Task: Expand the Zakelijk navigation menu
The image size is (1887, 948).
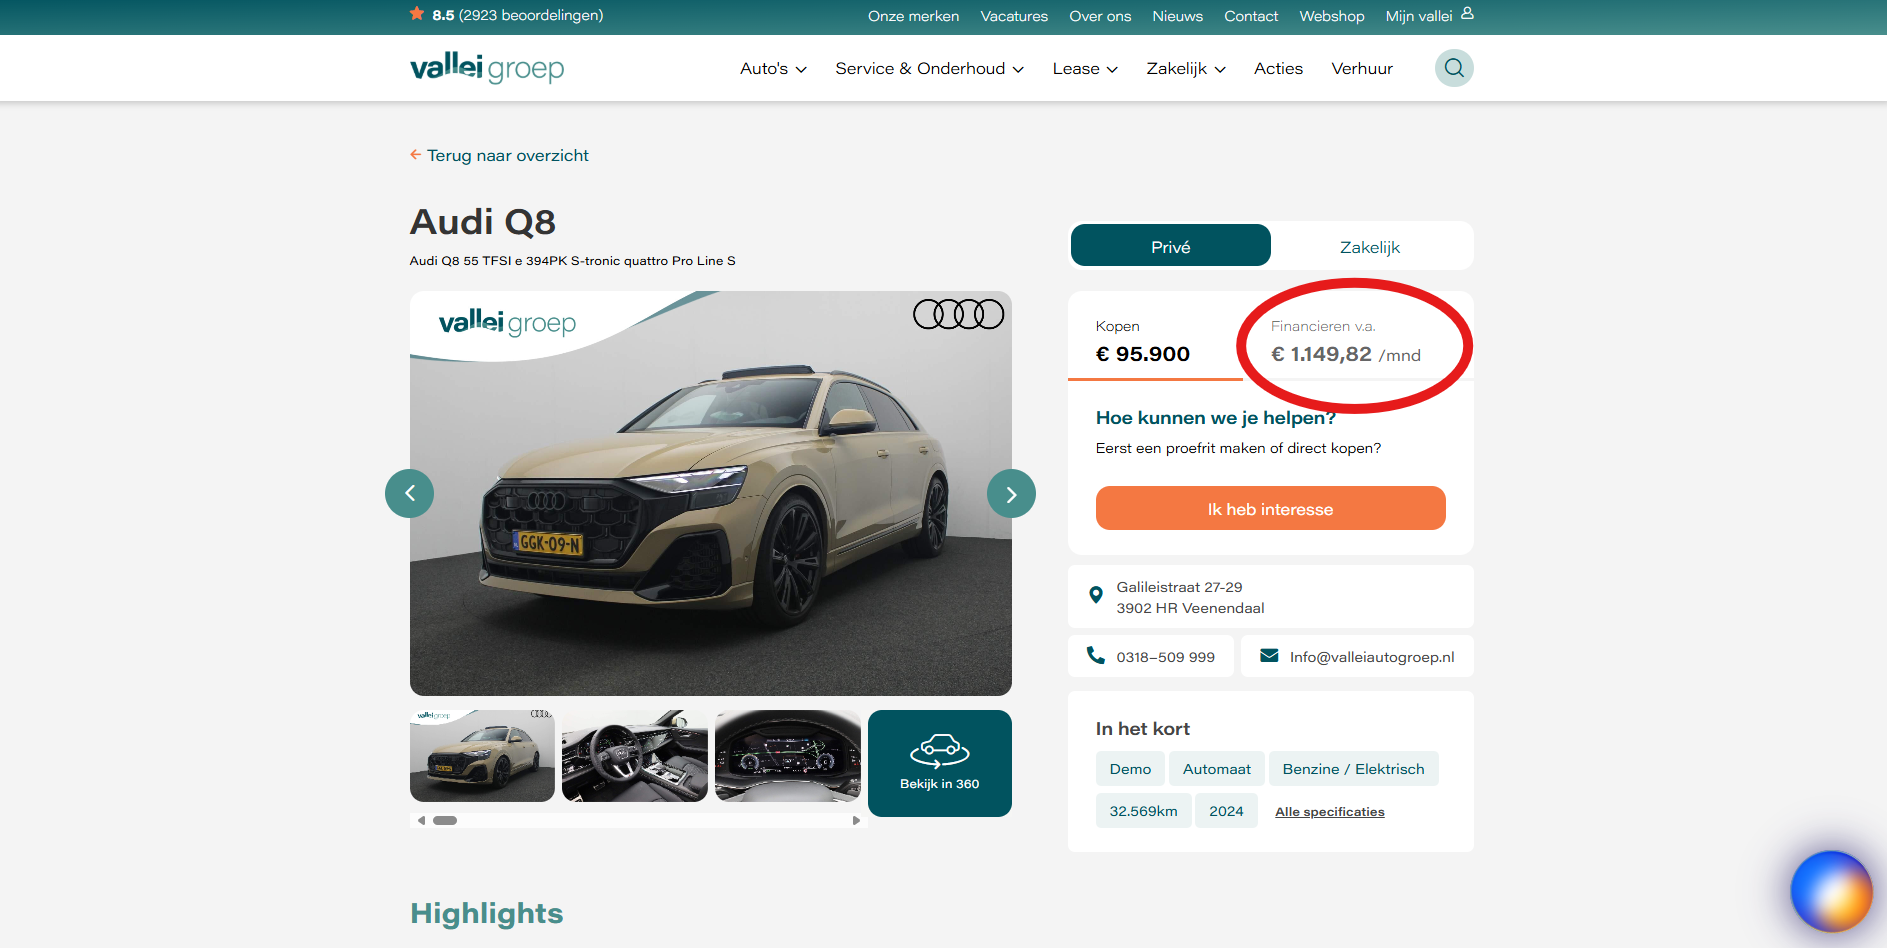Action: point(1186,68)
